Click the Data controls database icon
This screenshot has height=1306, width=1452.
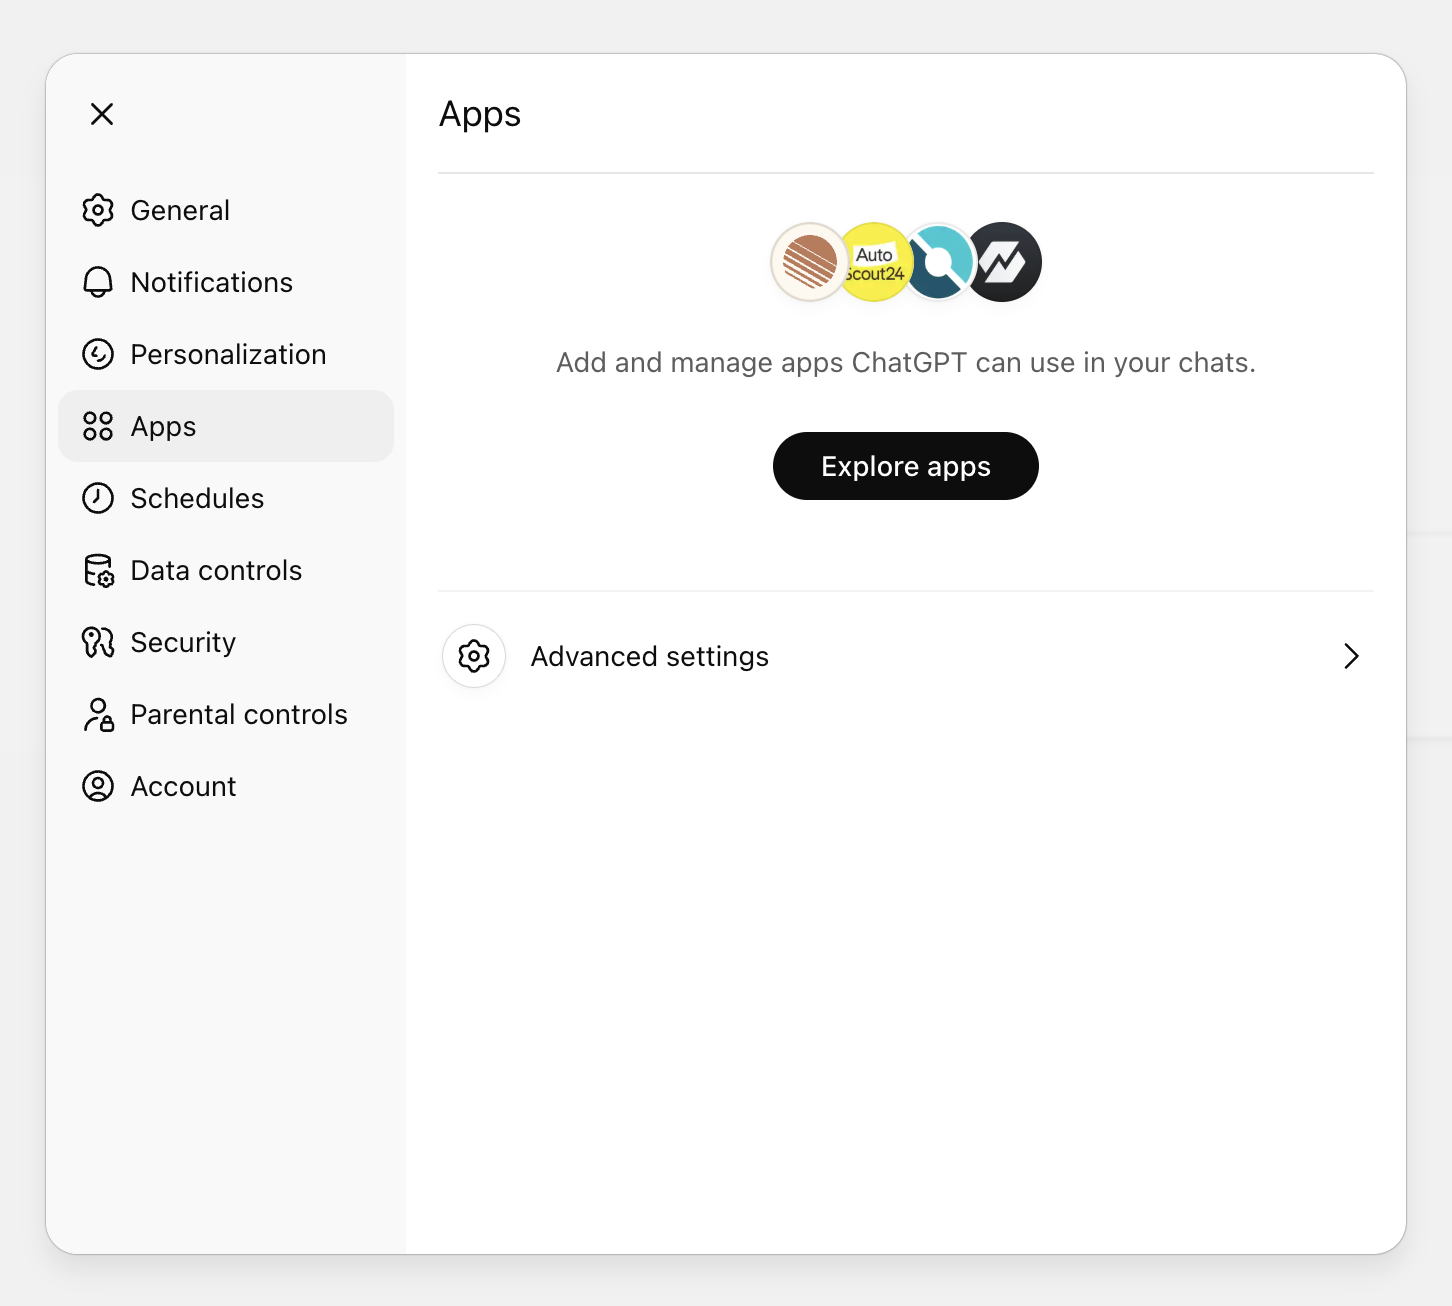coord(98,570)
